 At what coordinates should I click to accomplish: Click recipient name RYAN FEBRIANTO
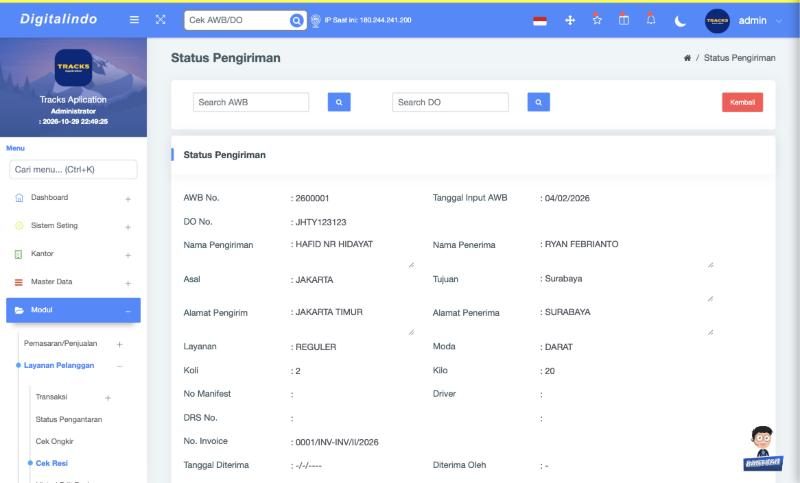coord(582,244)
